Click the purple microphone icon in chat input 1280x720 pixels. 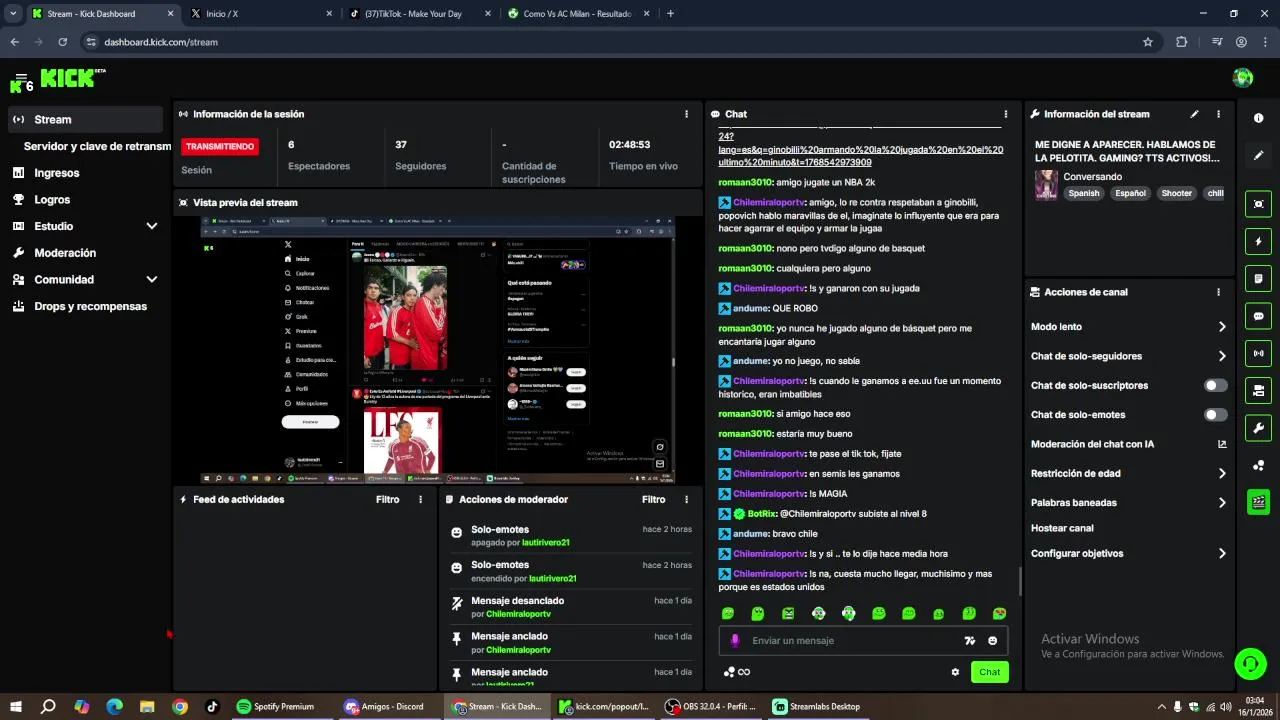point(735,640)
